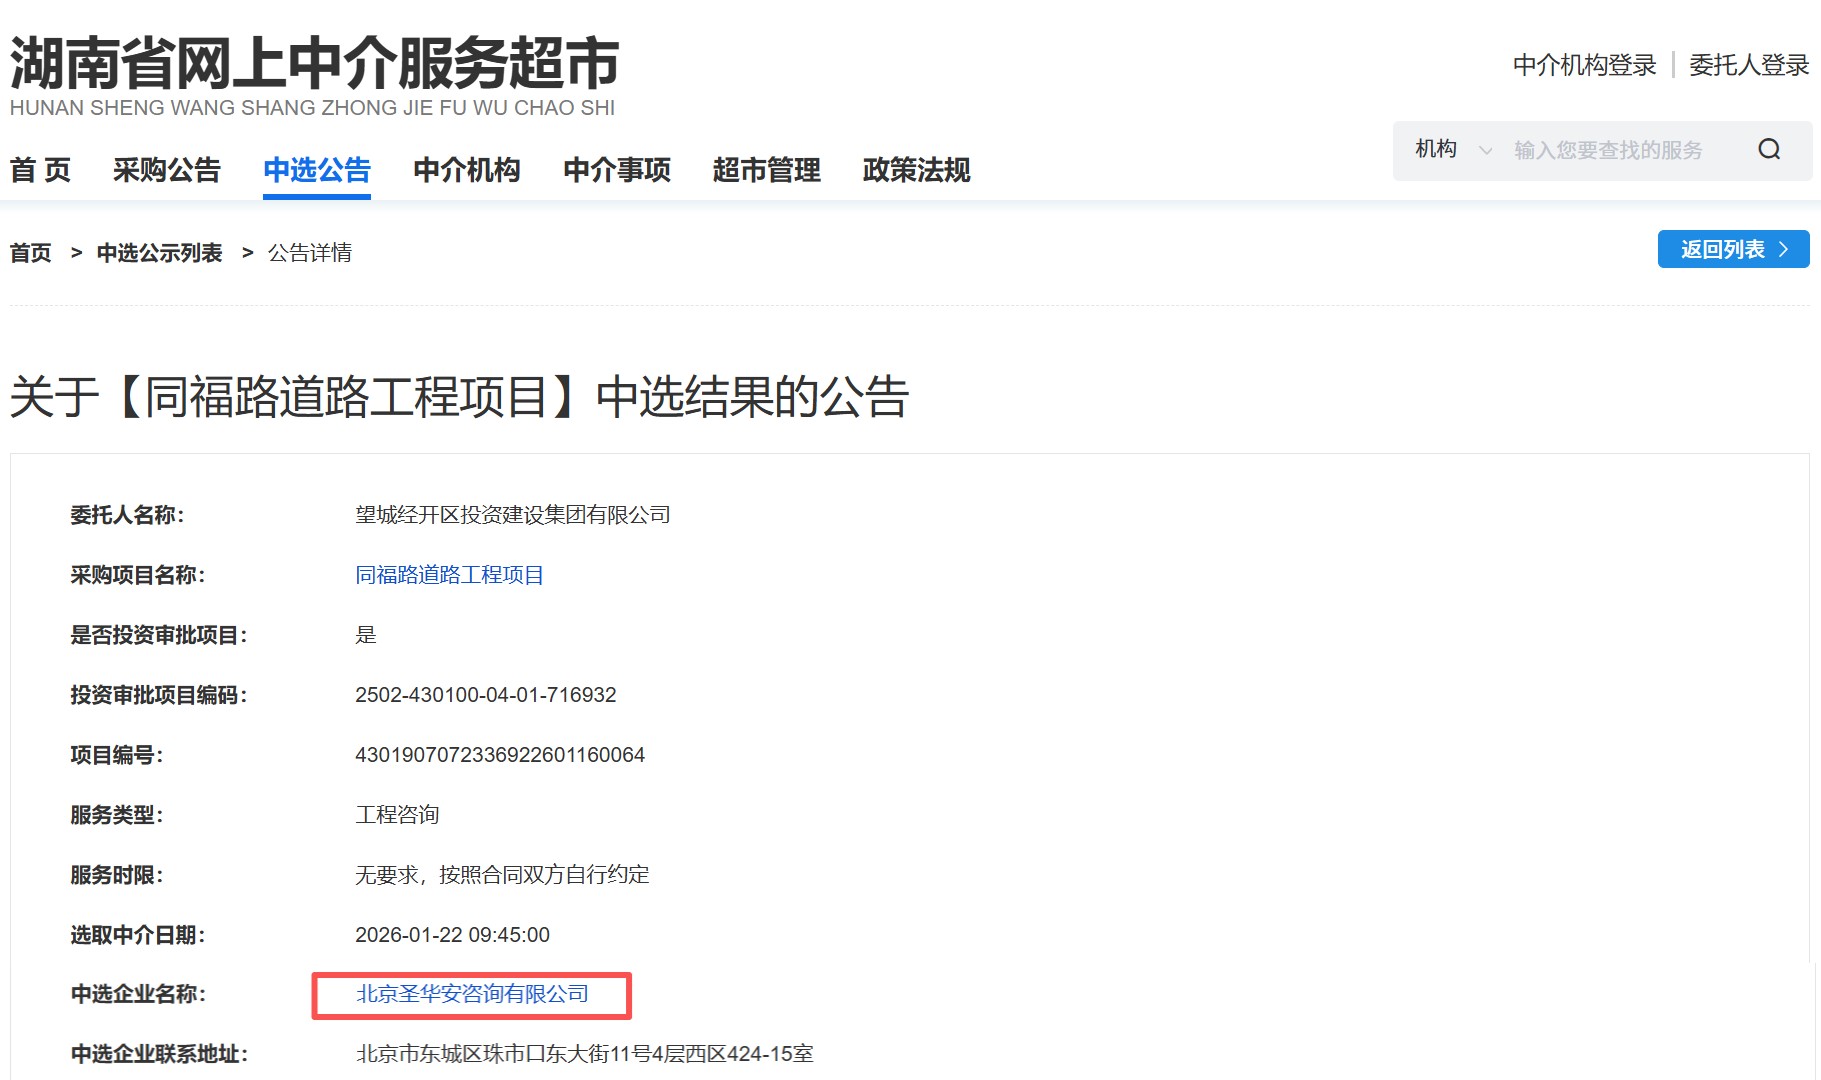Go back to 中选公示列表 breadcrumb
Image resolution: width=1821 pixels, height=1080 pixels.
point(159,253)
